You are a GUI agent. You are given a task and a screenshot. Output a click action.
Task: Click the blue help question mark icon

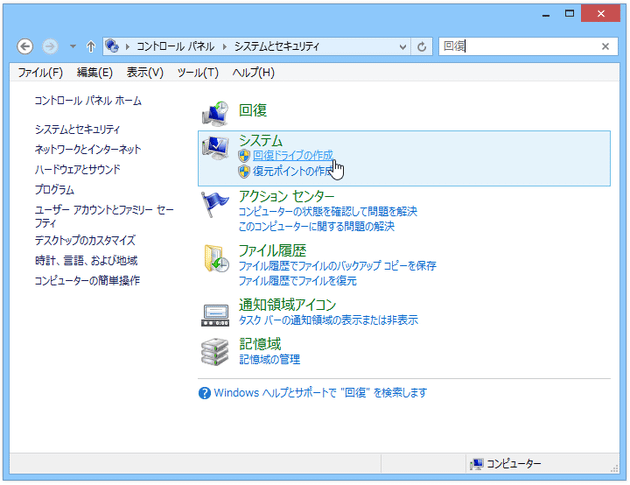[x=205, y=393]
